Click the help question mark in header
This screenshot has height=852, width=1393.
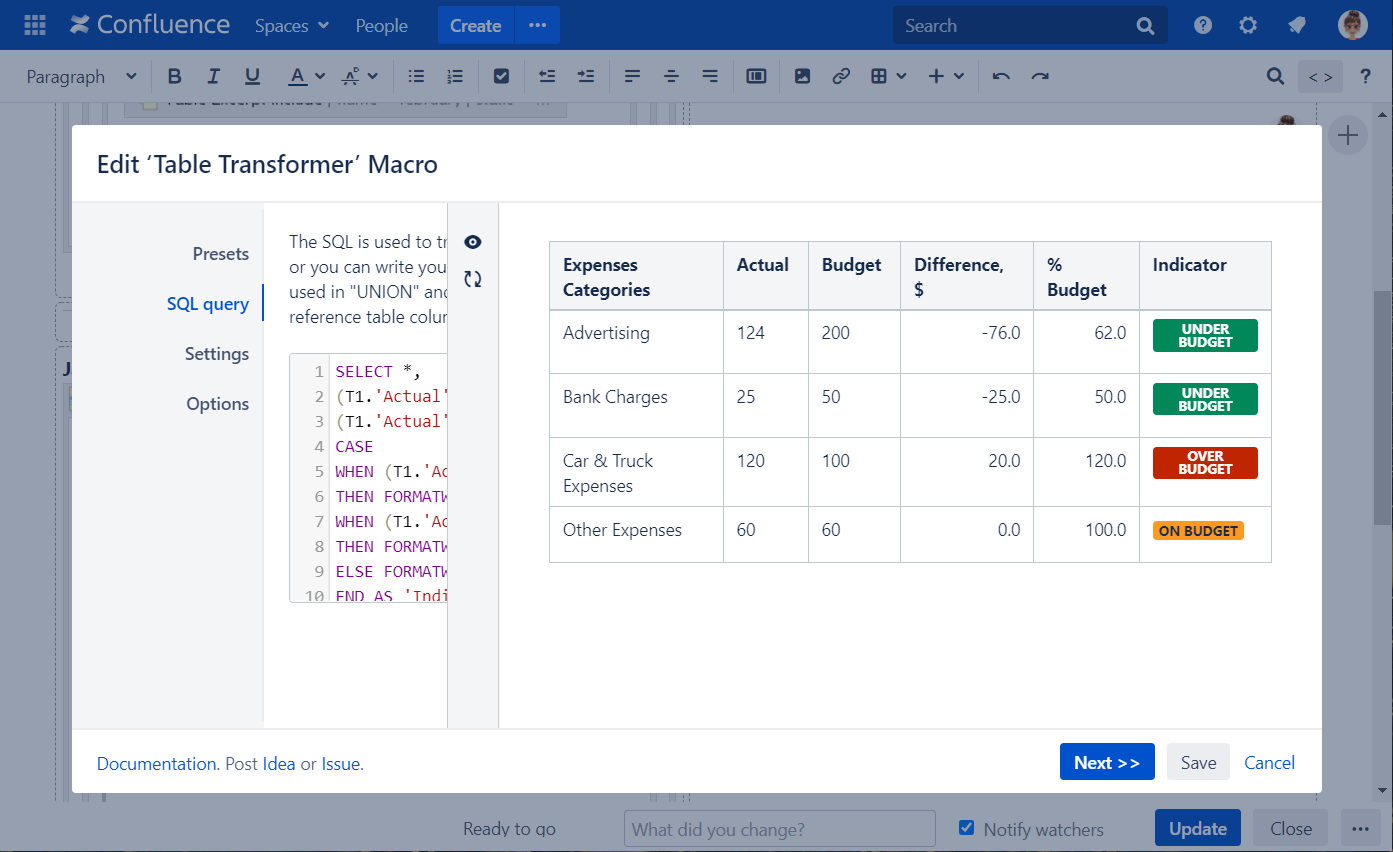coord(1203,26)
